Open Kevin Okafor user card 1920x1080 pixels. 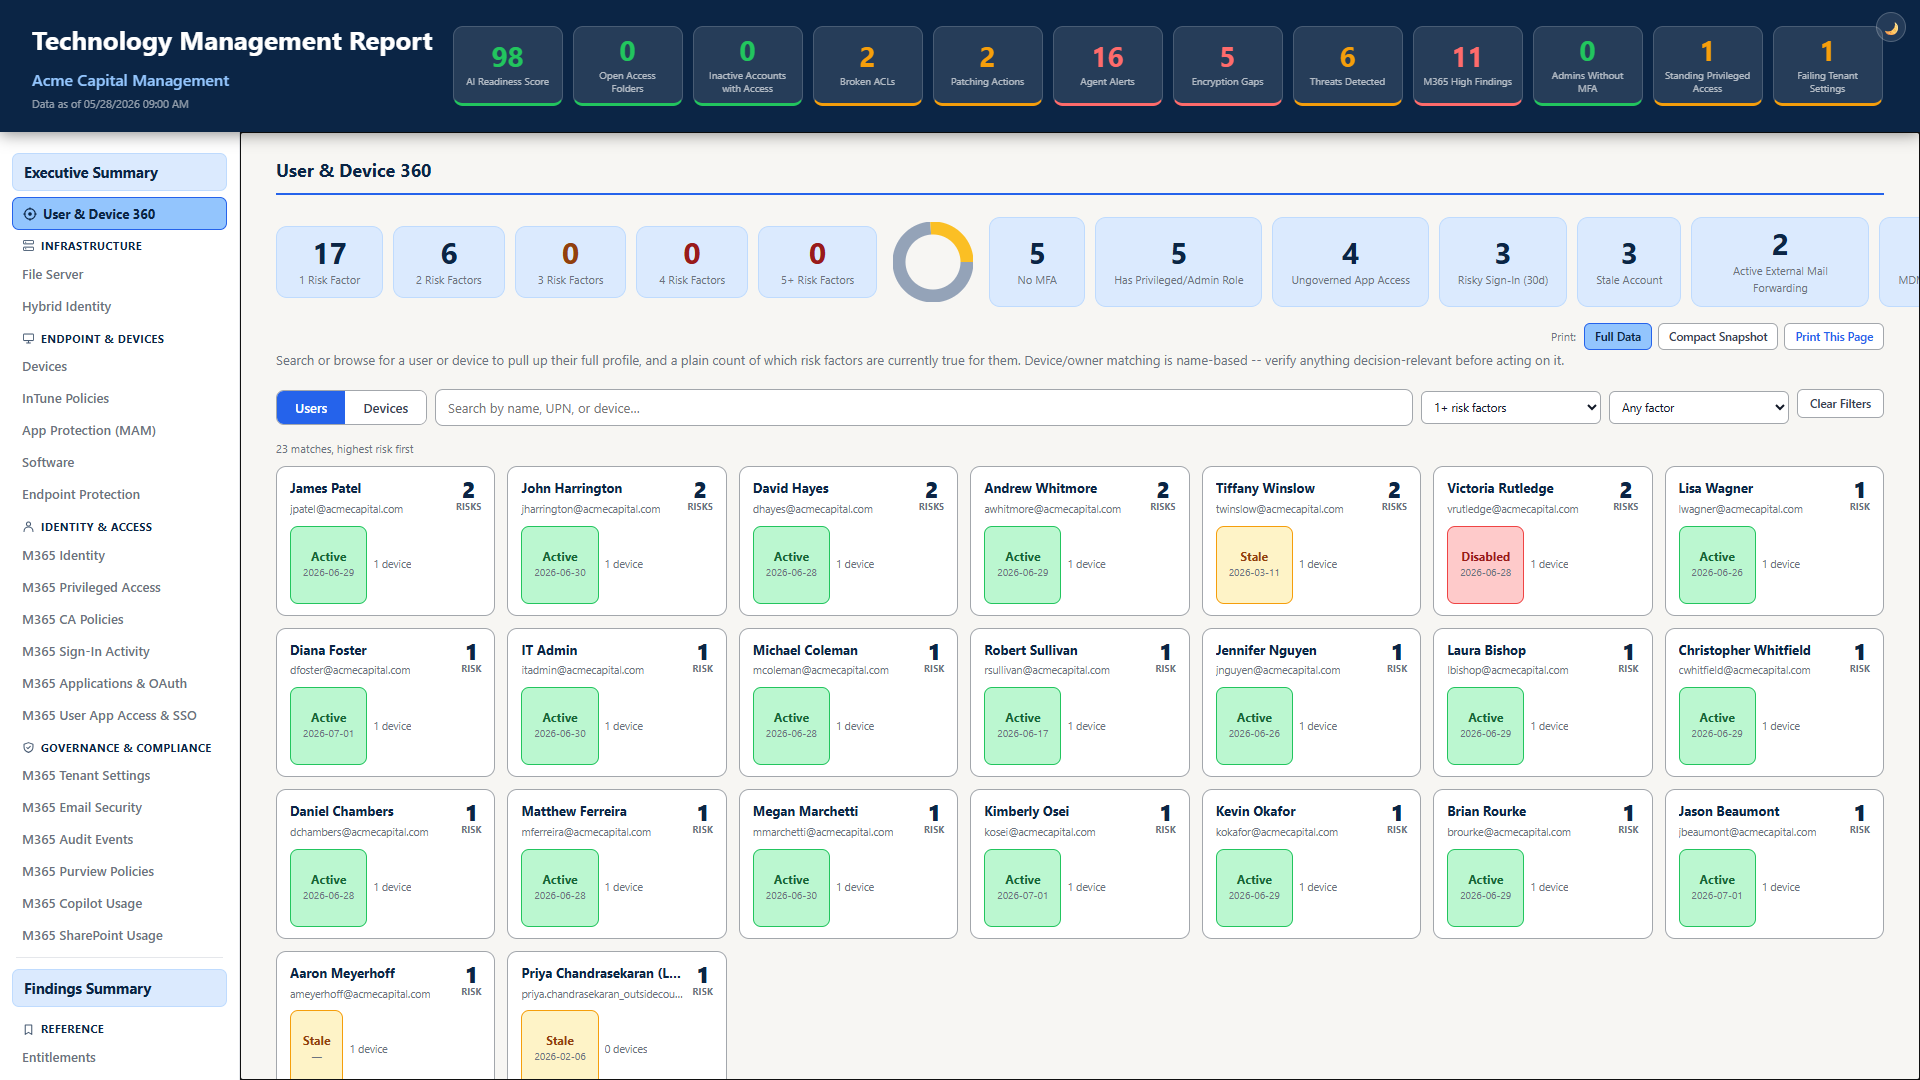pyautogui.click(x=1311, y=864)
